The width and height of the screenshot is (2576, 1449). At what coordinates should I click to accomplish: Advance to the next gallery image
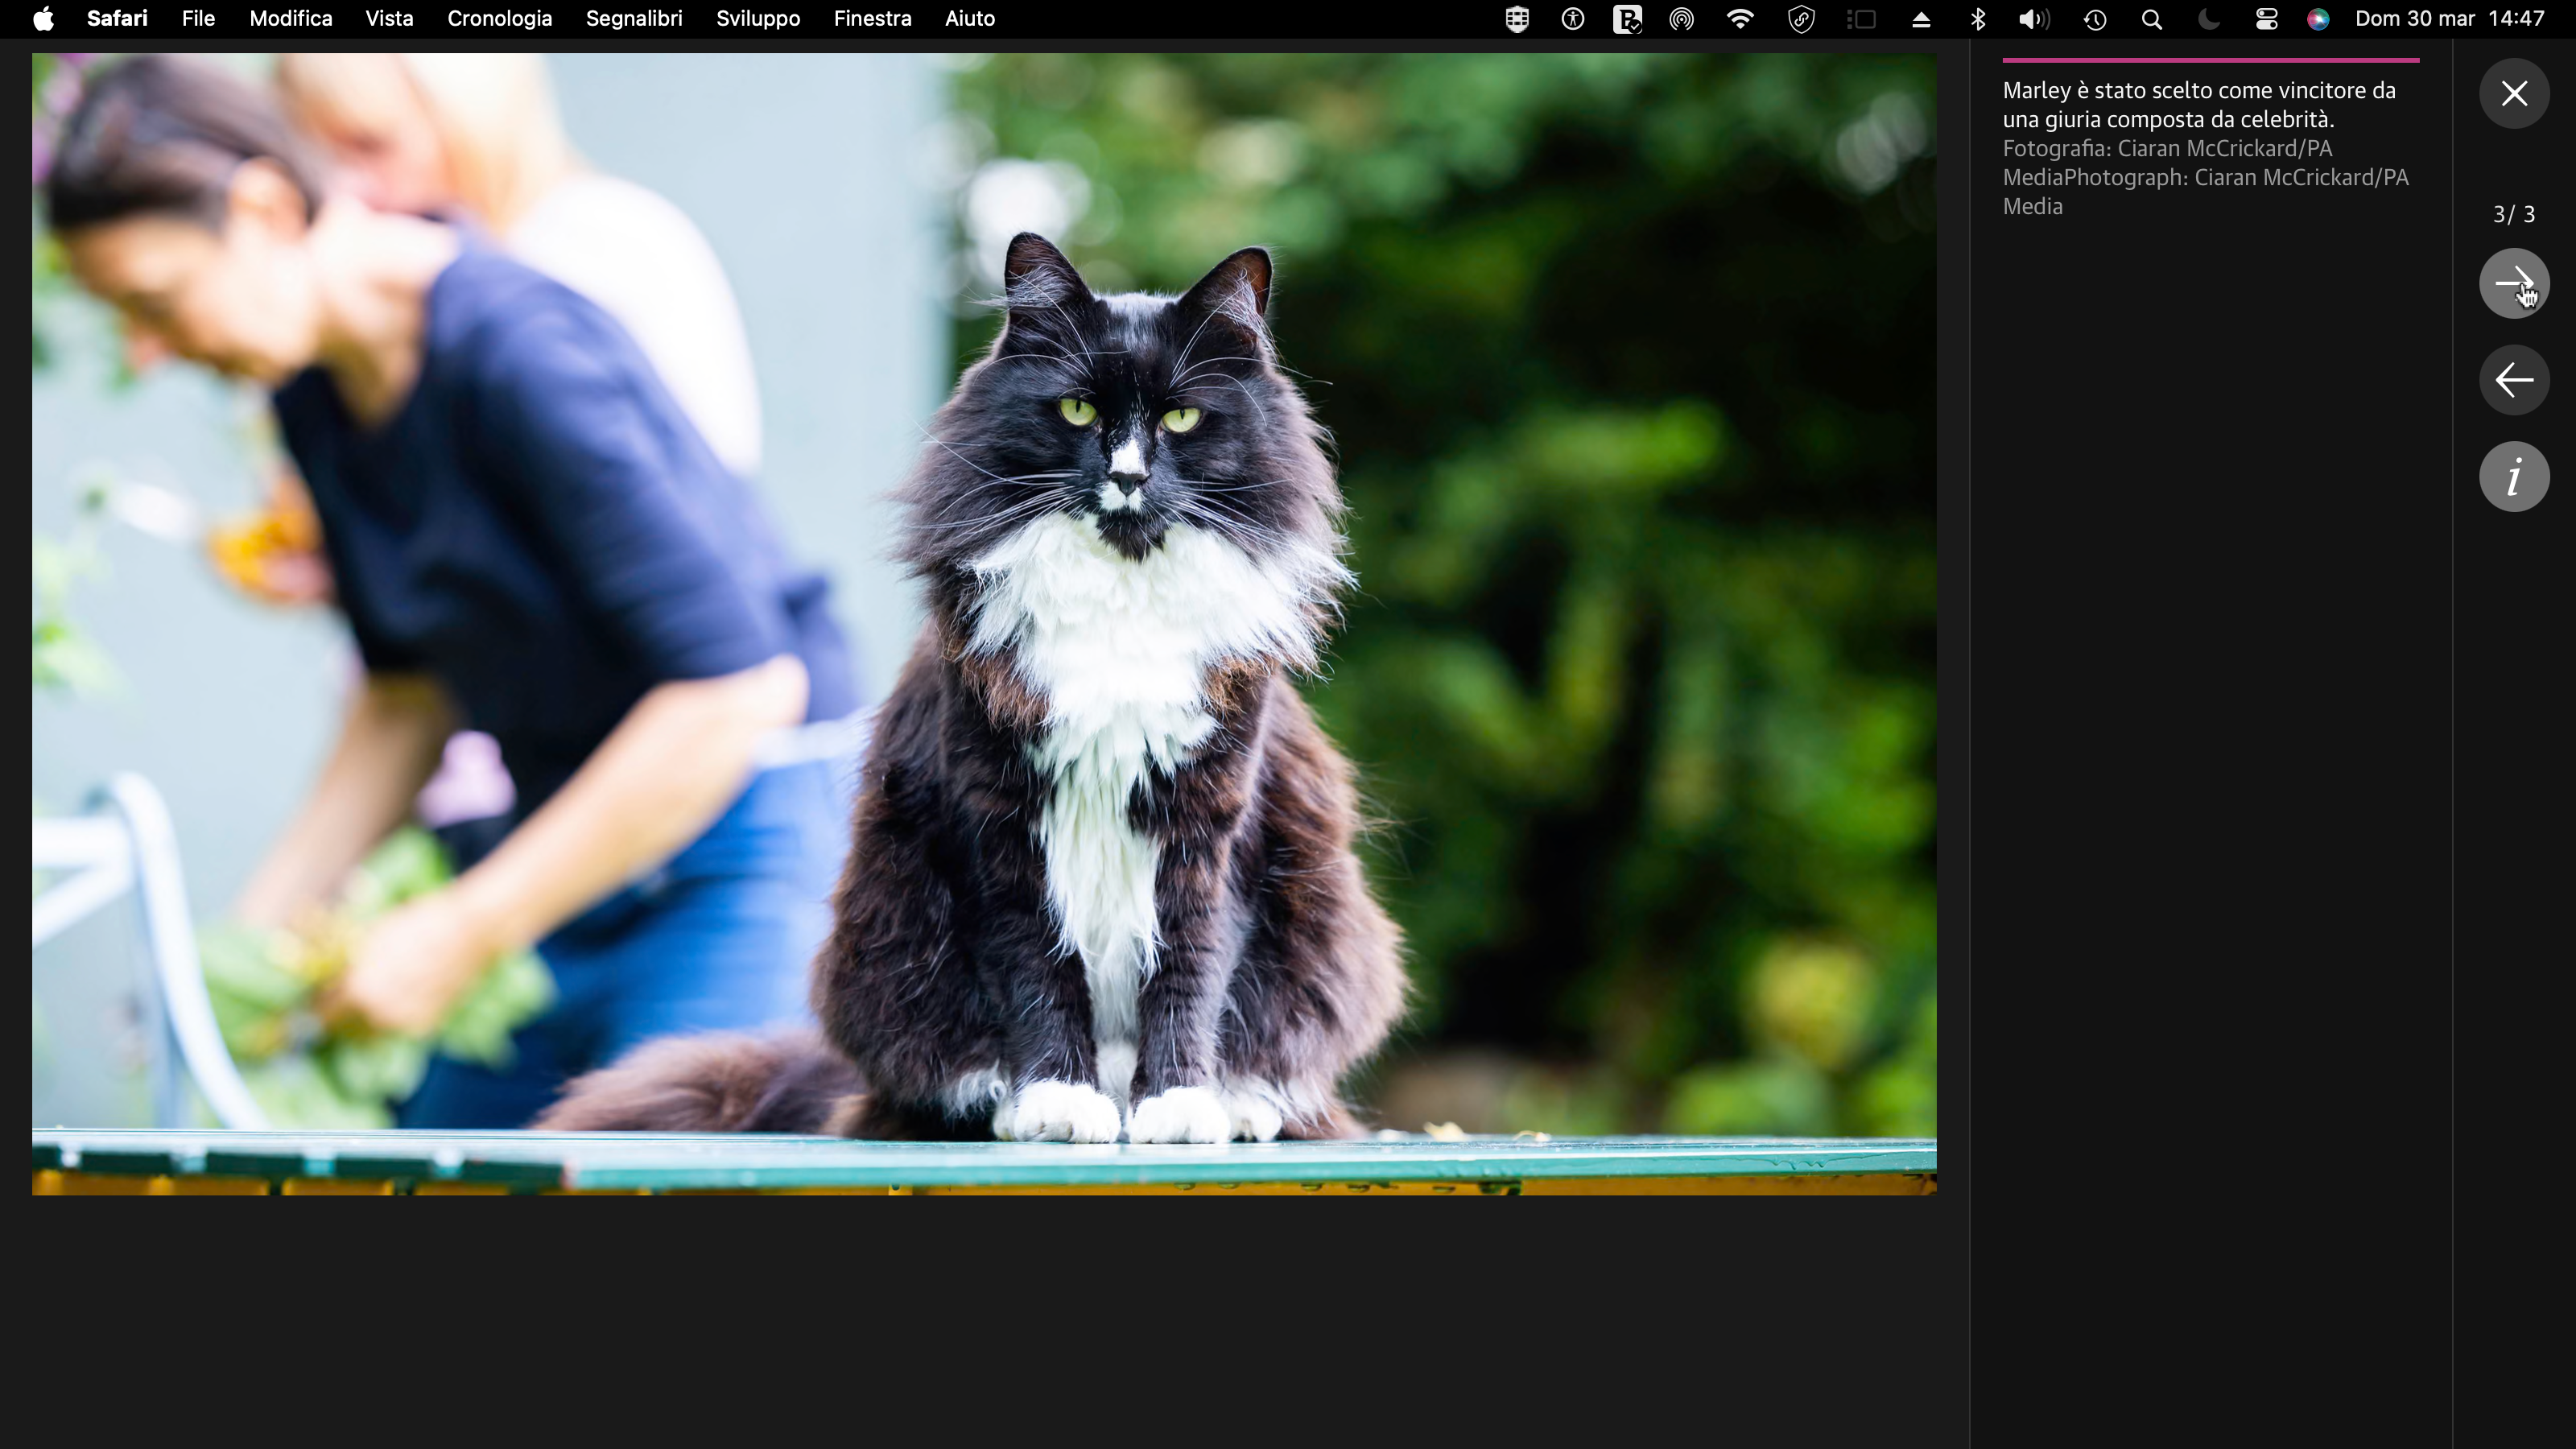click(x=2514, y=283)
